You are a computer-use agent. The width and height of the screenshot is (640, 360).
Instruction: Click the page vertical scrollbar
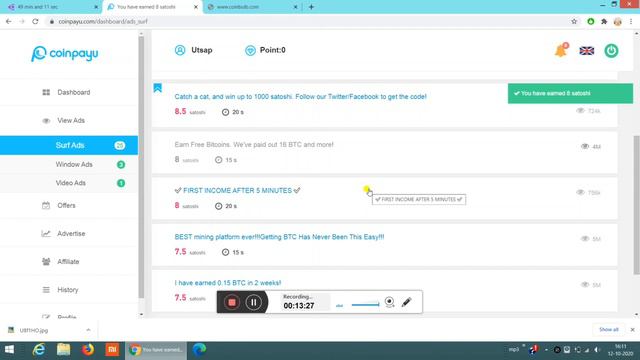pos(636,204)
